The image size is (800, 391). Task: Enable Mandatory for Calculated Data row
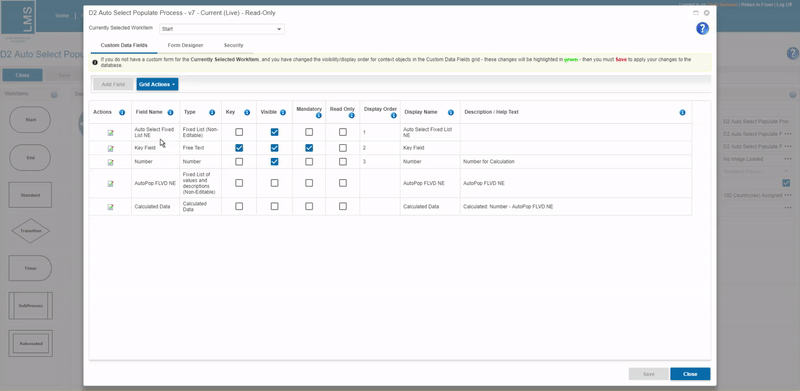tap(309, 206)
